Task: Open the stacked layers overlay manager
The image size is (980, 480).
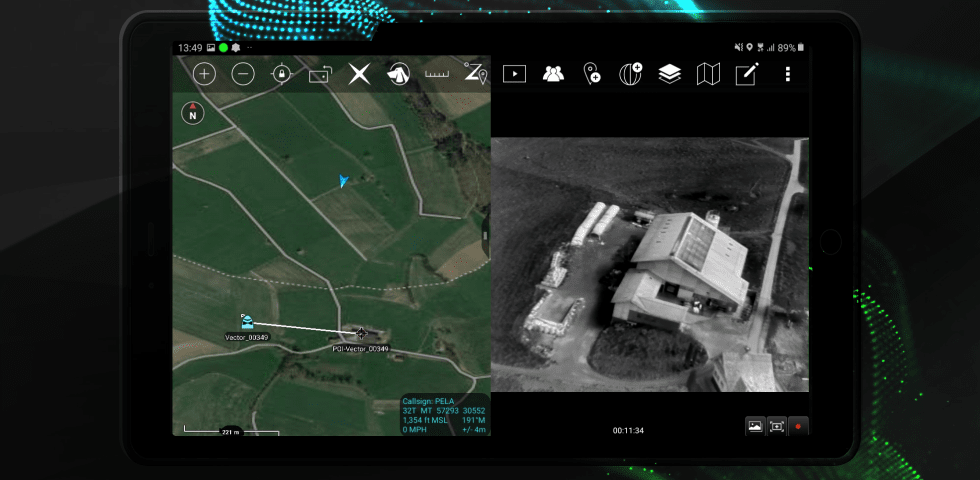Action: tap(669, 74)
